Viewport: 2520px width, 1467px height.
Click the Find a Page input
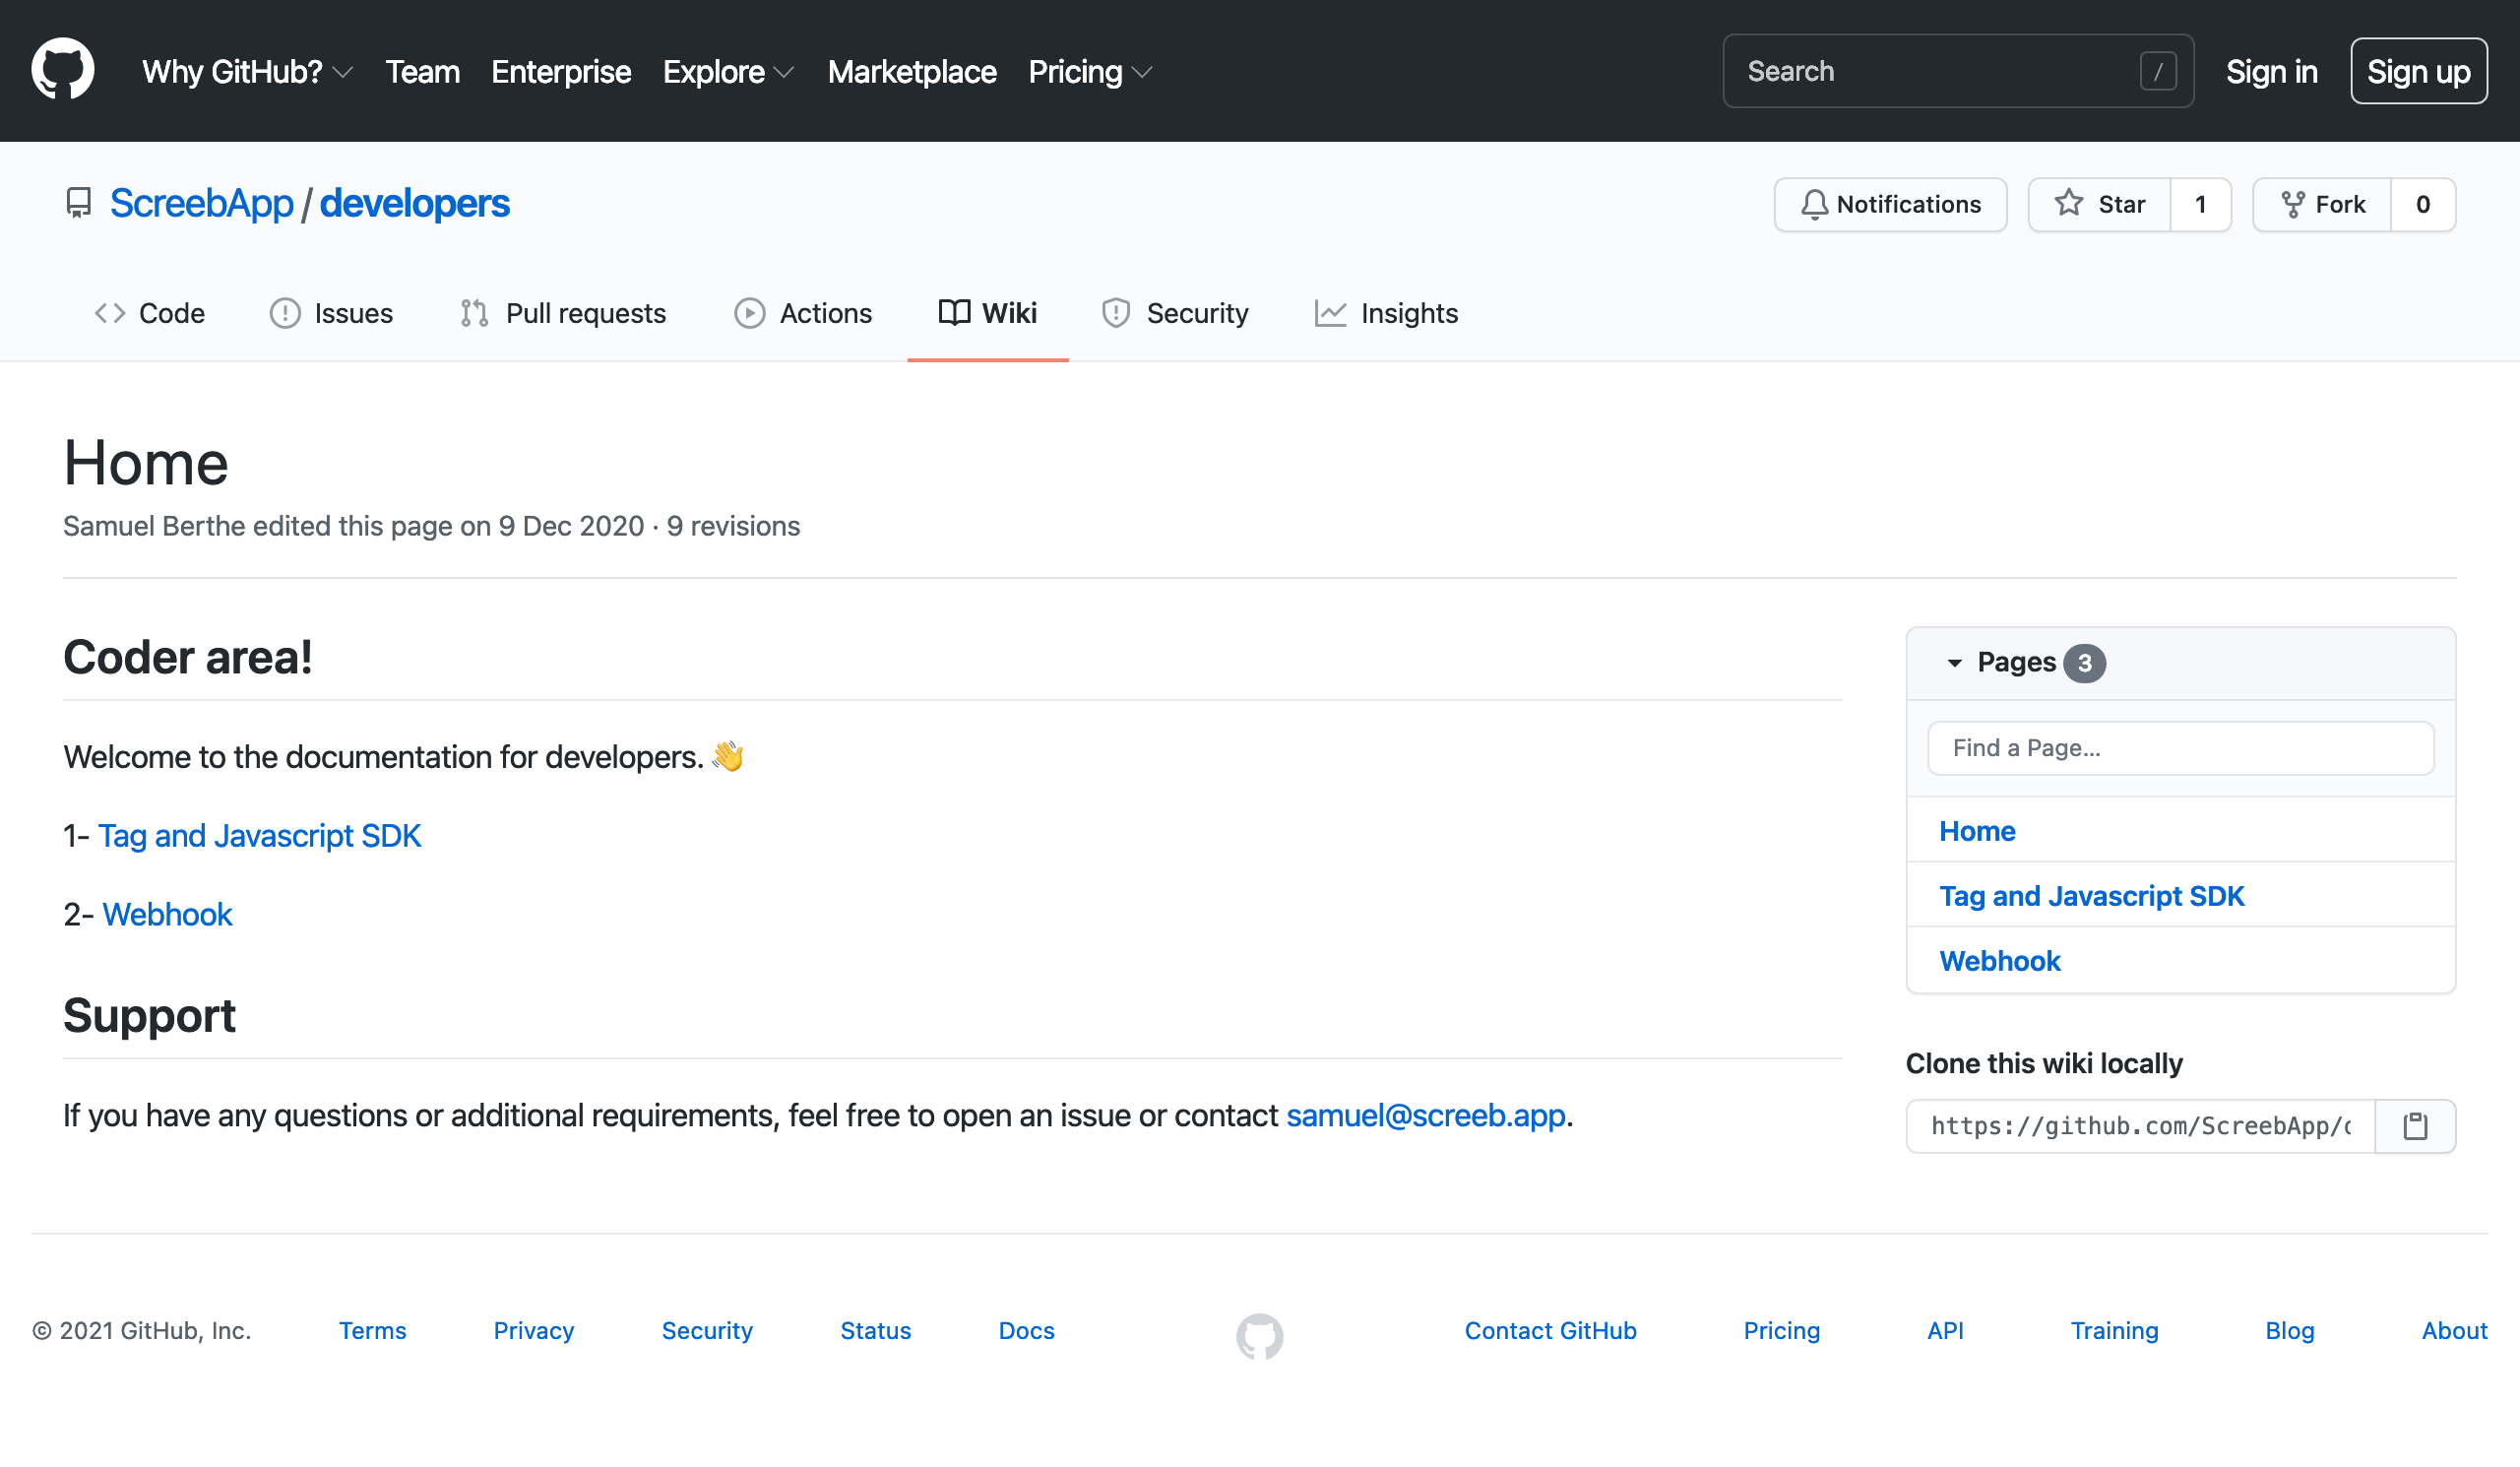(2180, 748)
